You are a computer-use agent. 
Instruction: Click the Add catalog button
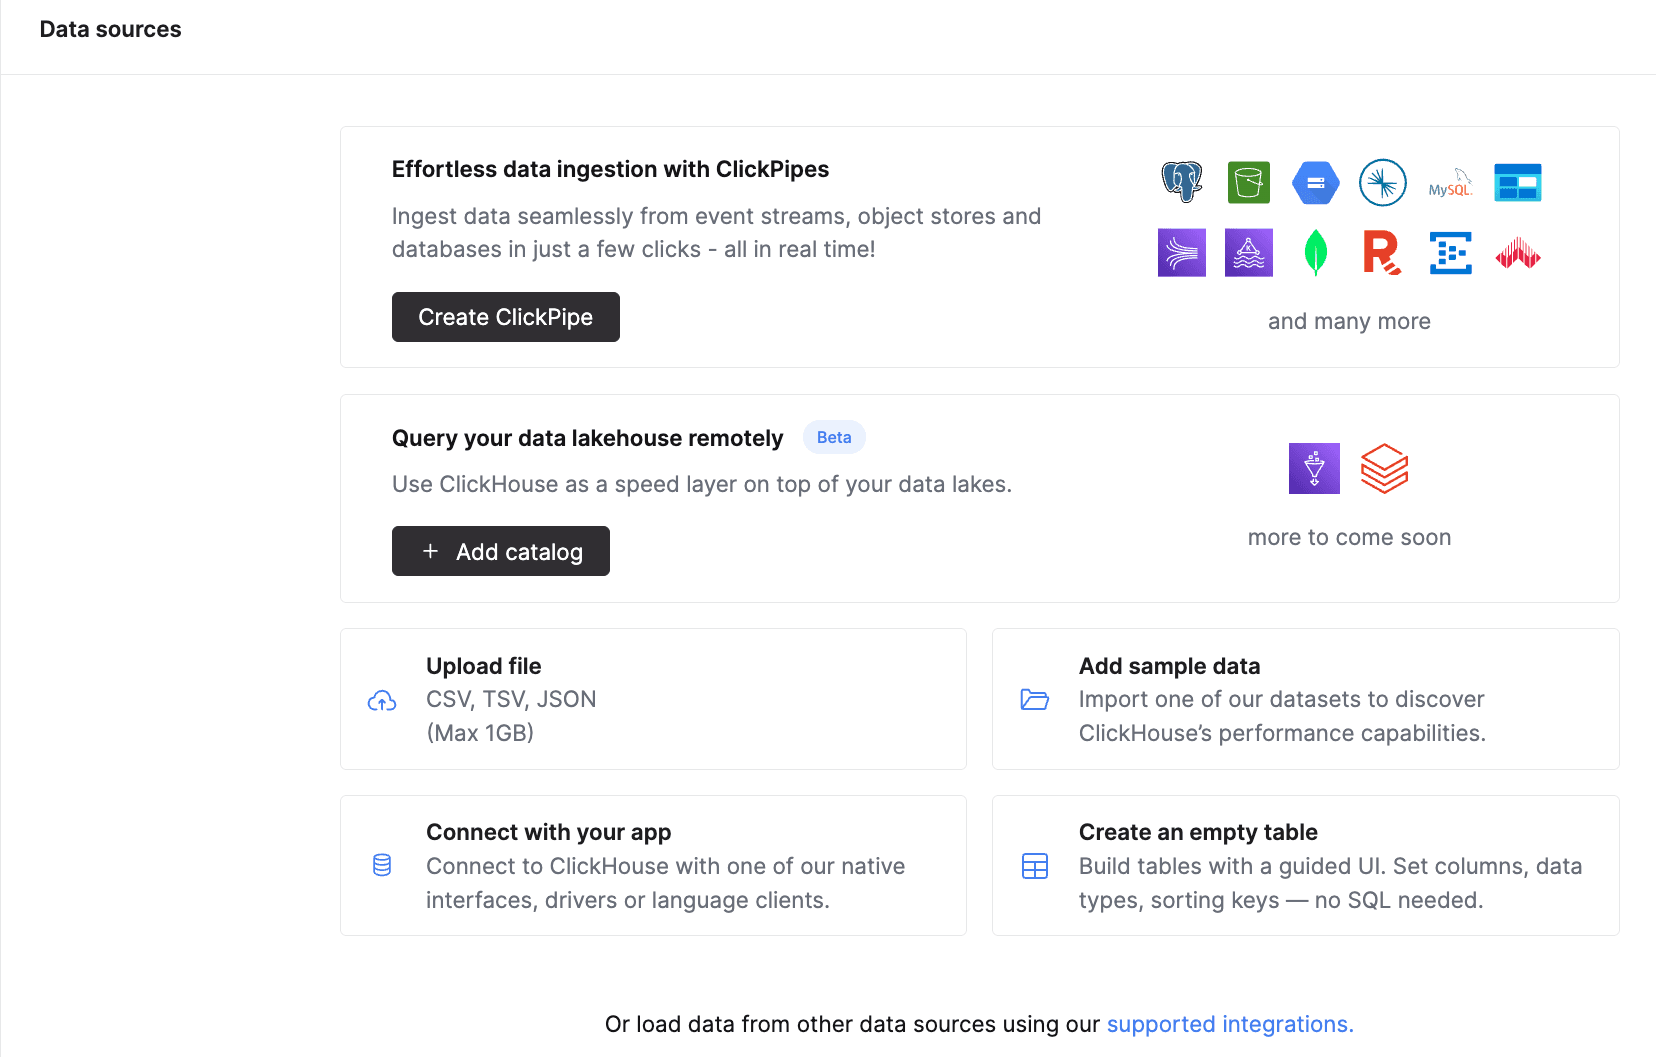(500, 551)
